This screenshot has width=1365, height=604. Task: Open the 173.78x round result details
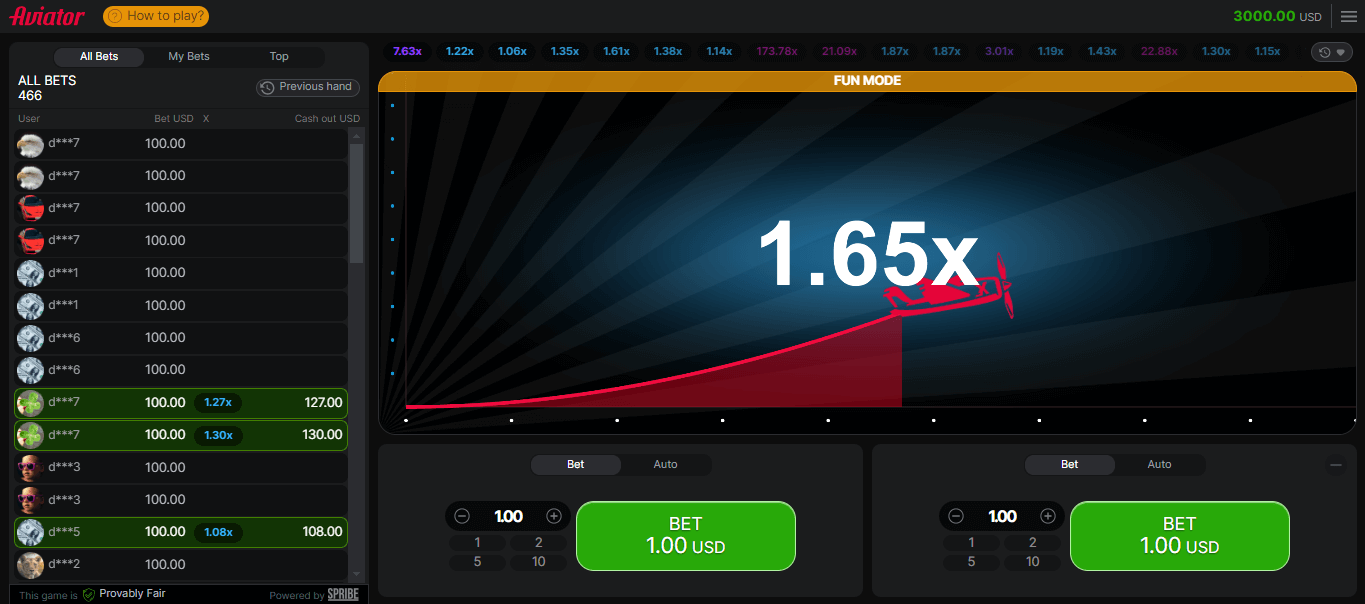(777, 51)
